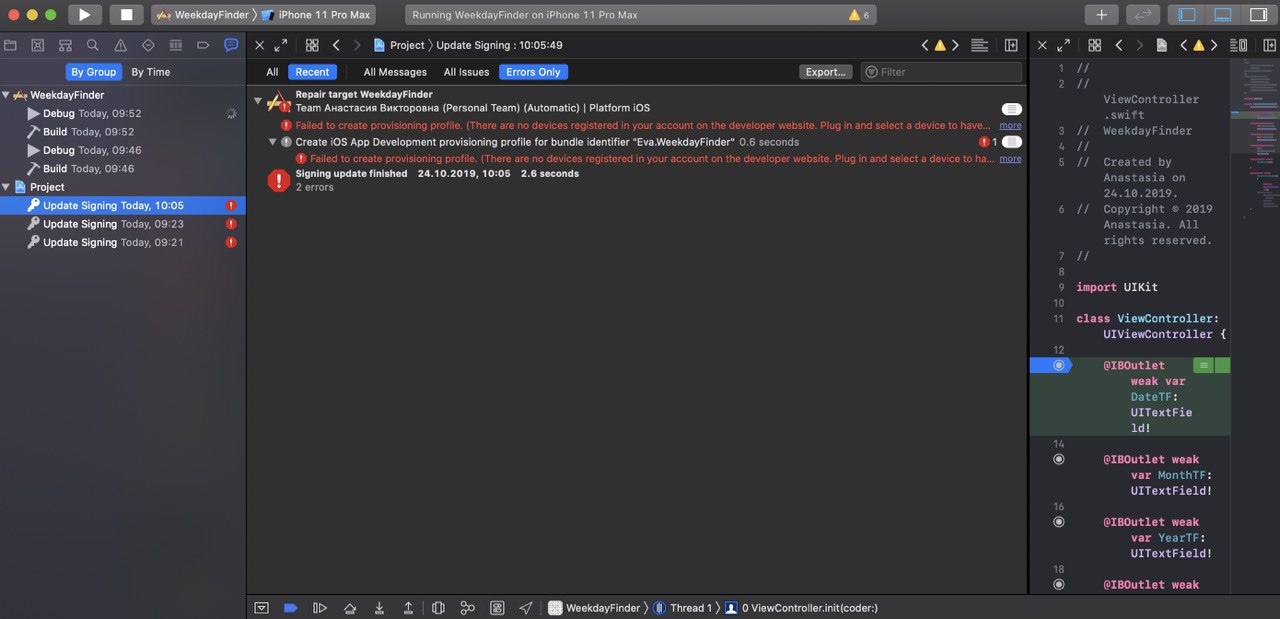Select the All Messages filter
This screenshot has width=1280, height=619.
tap(395, 72)
